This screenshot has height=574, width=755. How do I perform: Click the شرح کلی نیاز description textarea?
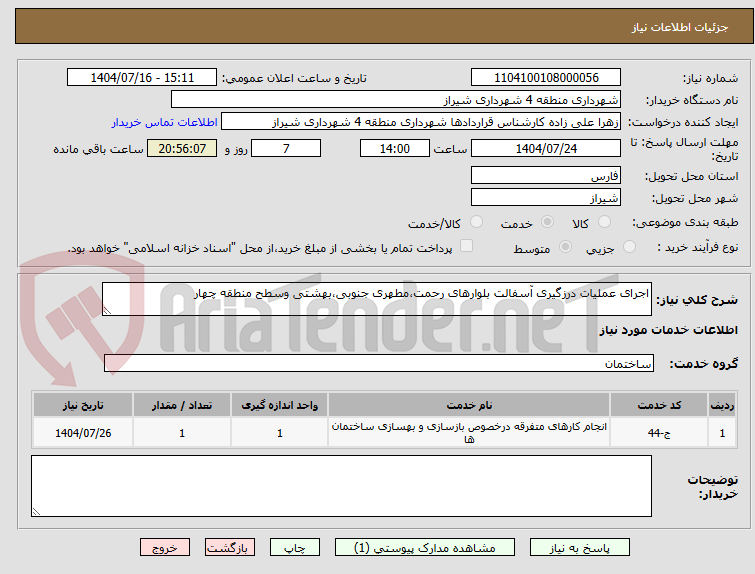[x=377, y=299]
